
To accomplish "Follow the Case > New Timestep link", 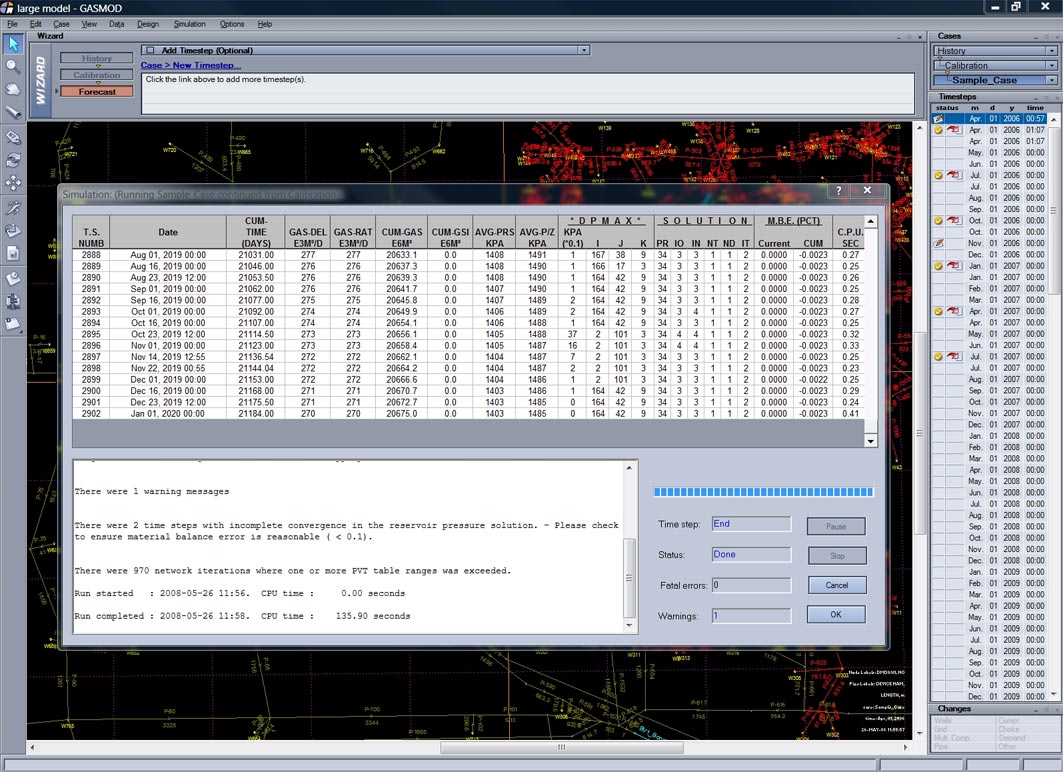I will click(x=190, y=65).
